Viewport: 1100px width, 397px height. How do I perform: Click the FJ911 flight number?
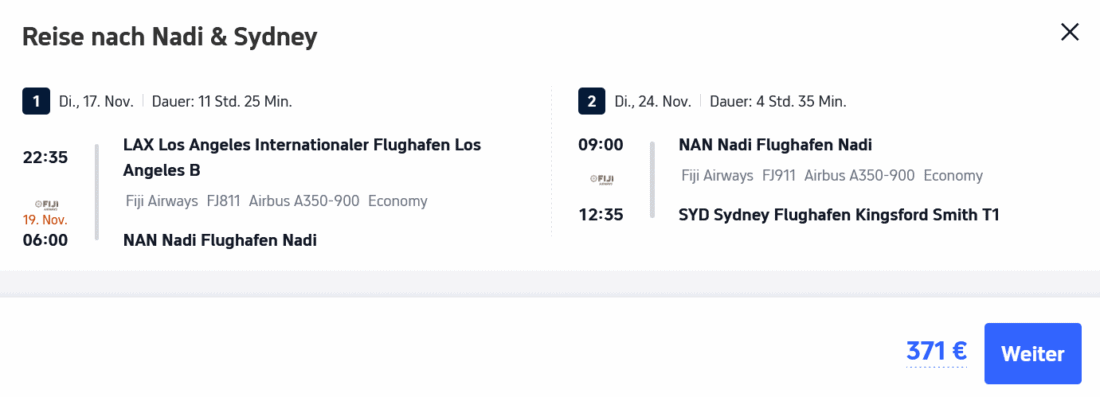coord(779,175)
